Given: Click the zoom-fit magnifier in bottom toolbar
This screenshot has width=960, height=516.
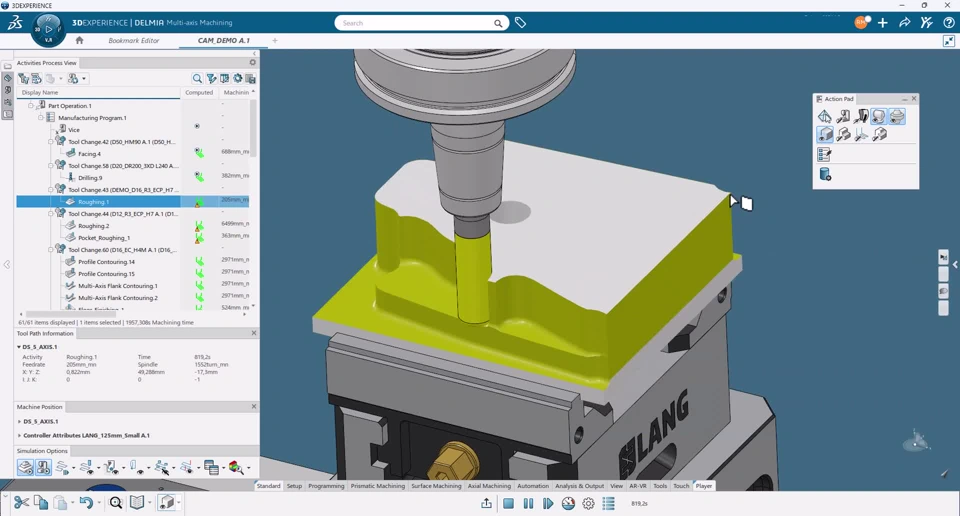Looking at the screenshot, I should (116, 503).
